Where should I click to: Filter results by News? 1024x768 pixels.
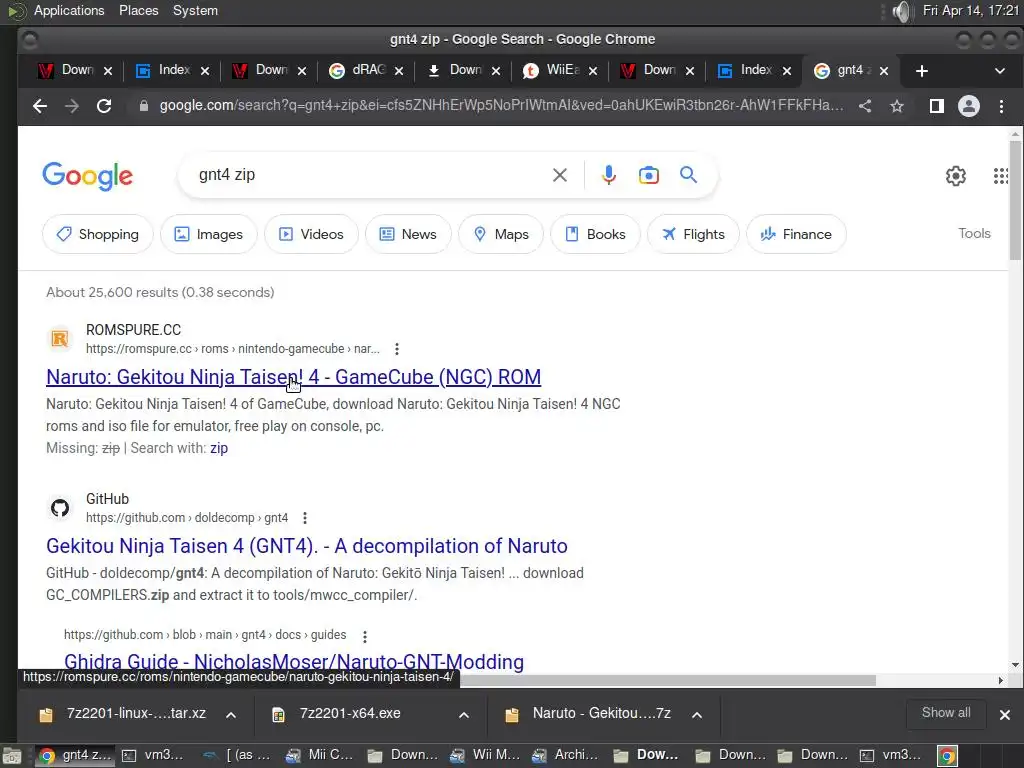pyautogui.click(x=408, y=234)
